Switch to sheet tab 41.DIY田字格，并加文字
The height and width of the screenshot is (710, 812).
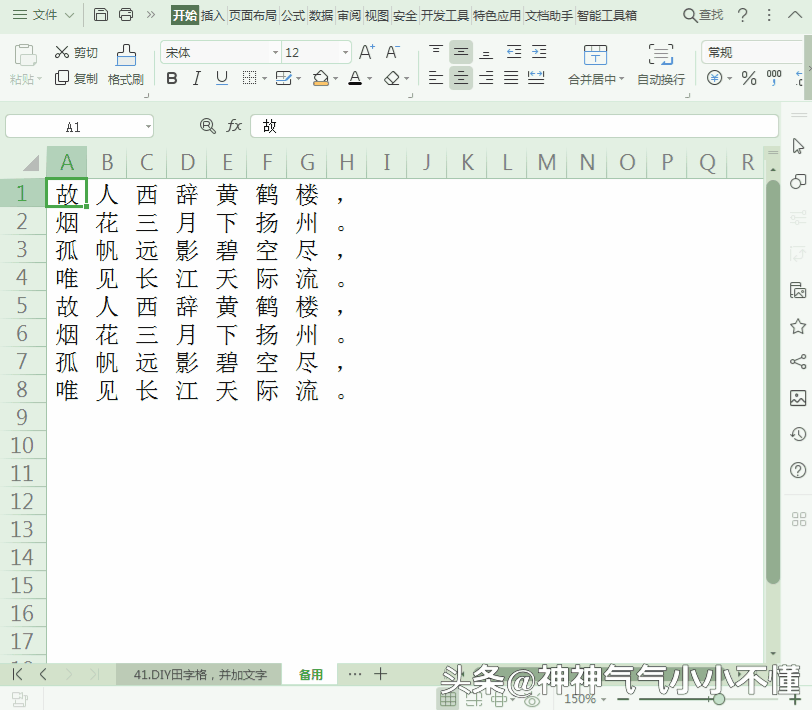point(200,674)
